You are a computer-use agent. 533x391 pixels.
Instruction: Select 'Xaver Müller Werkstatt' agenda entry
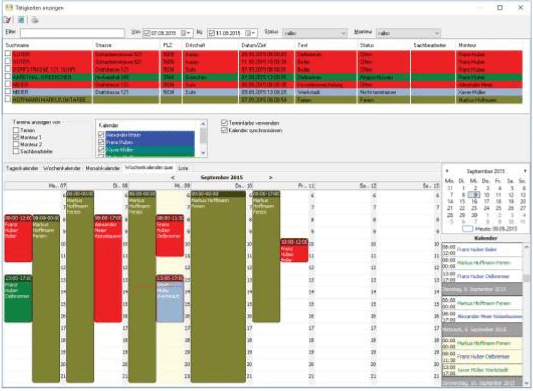(482, 370)
